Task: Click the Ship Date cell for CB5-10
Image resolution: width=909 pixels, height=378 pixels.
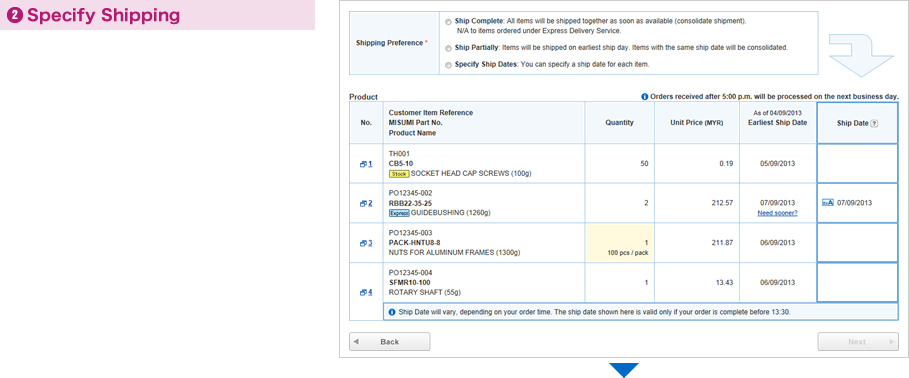Action: point(857,163)
